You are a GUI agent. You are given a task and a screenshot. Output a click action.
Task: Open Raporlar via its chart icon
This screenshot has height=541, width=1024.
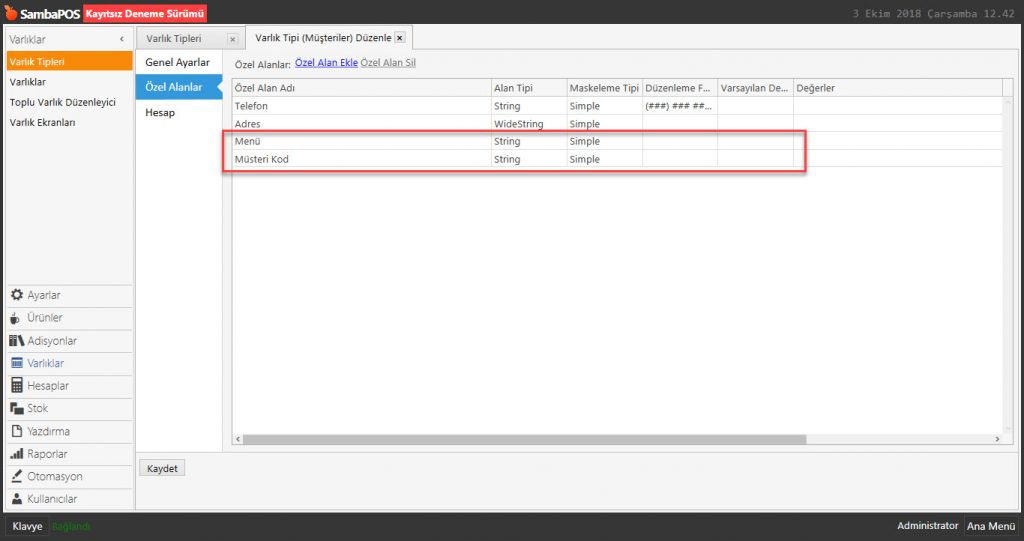[x=17, y=454]
